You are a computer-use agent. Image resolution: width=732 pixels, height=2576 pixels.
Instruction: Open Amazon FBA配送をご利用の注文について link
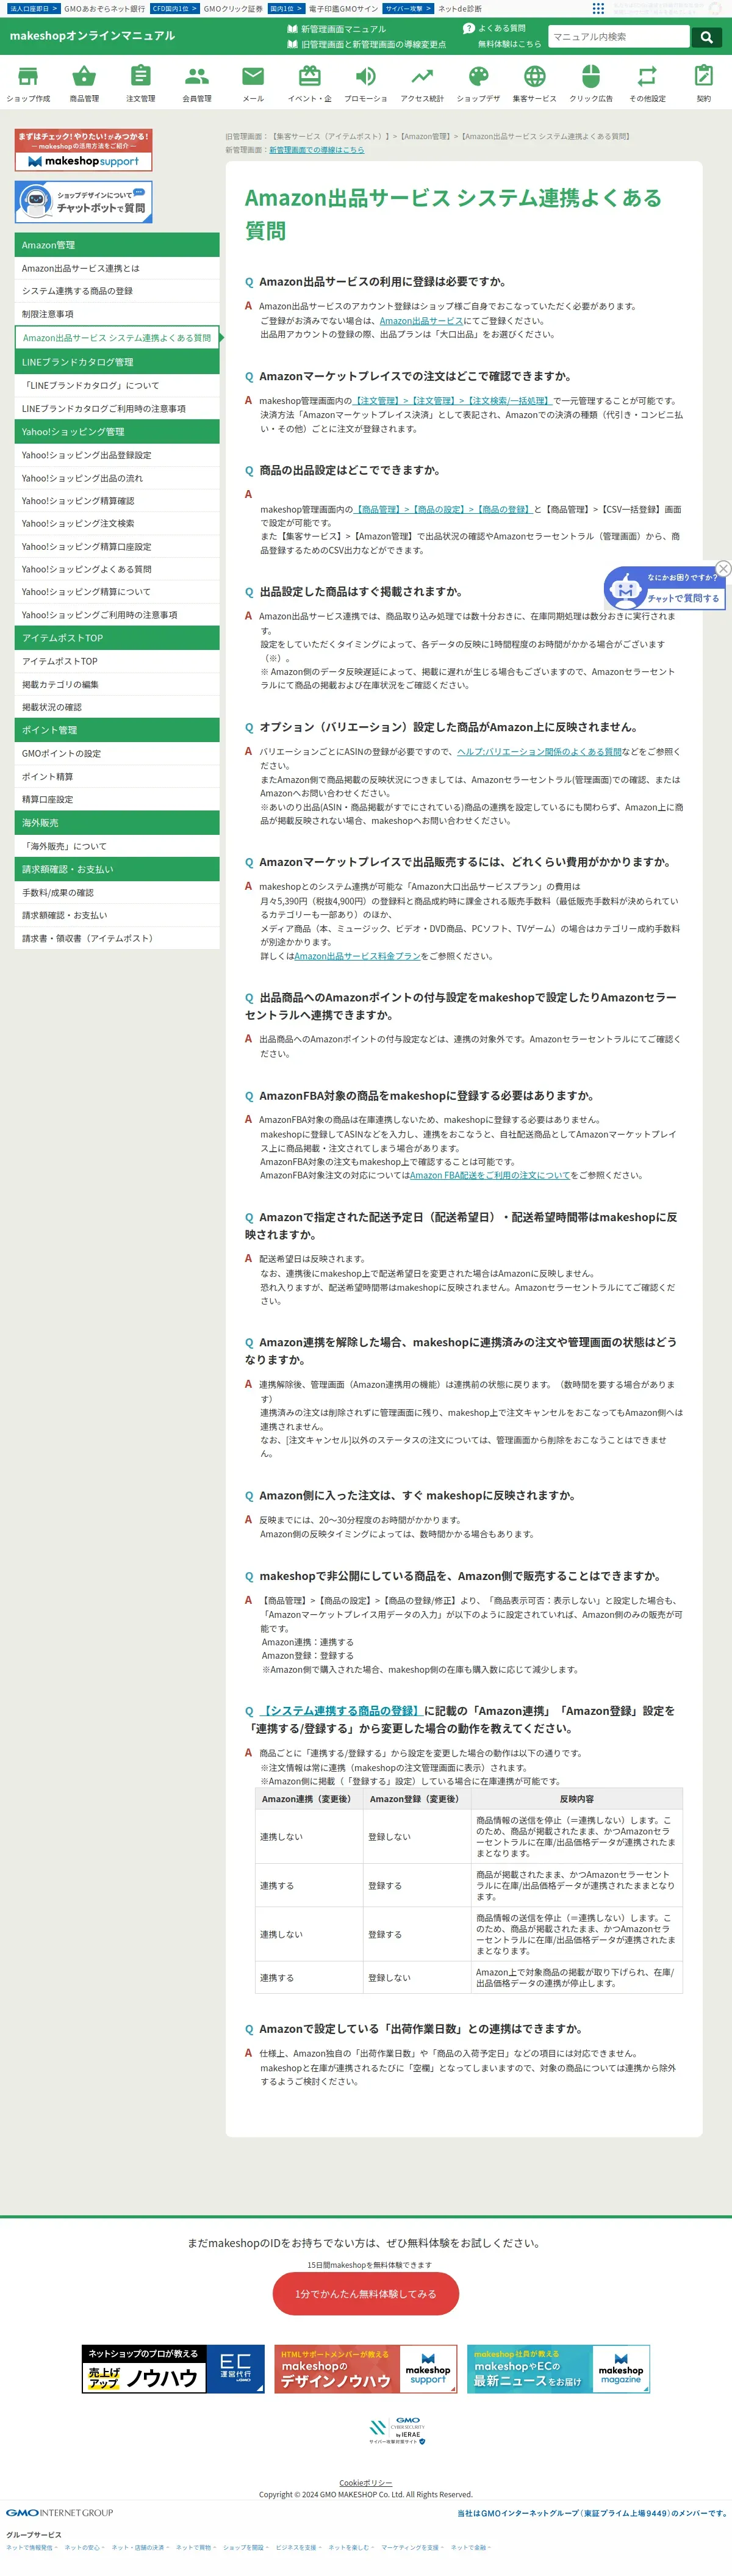pyautogui.click(x=490, y=1175)
